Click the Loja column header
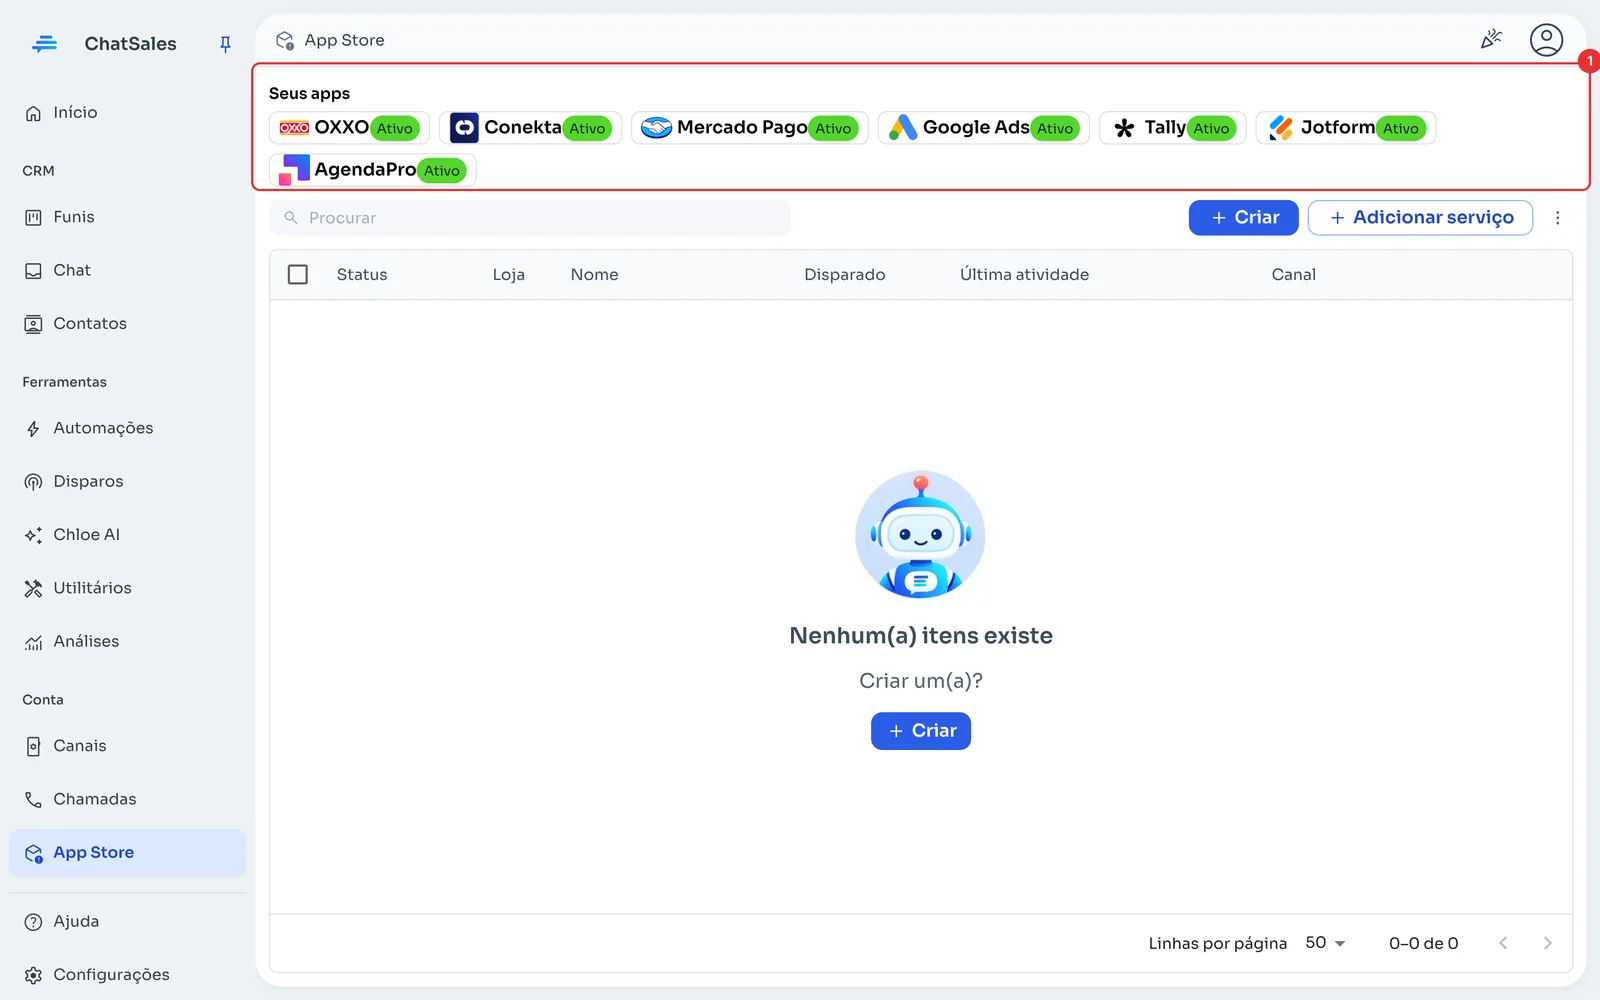 pyautogui.click(x=508, y=275)
